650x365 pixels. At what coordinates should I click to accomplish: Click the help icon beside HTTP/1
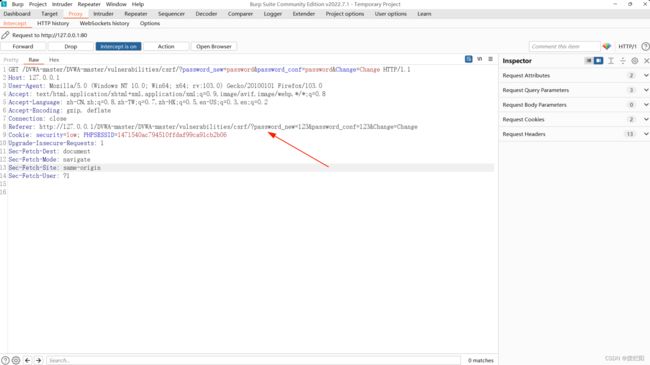[x=645, y=46]
